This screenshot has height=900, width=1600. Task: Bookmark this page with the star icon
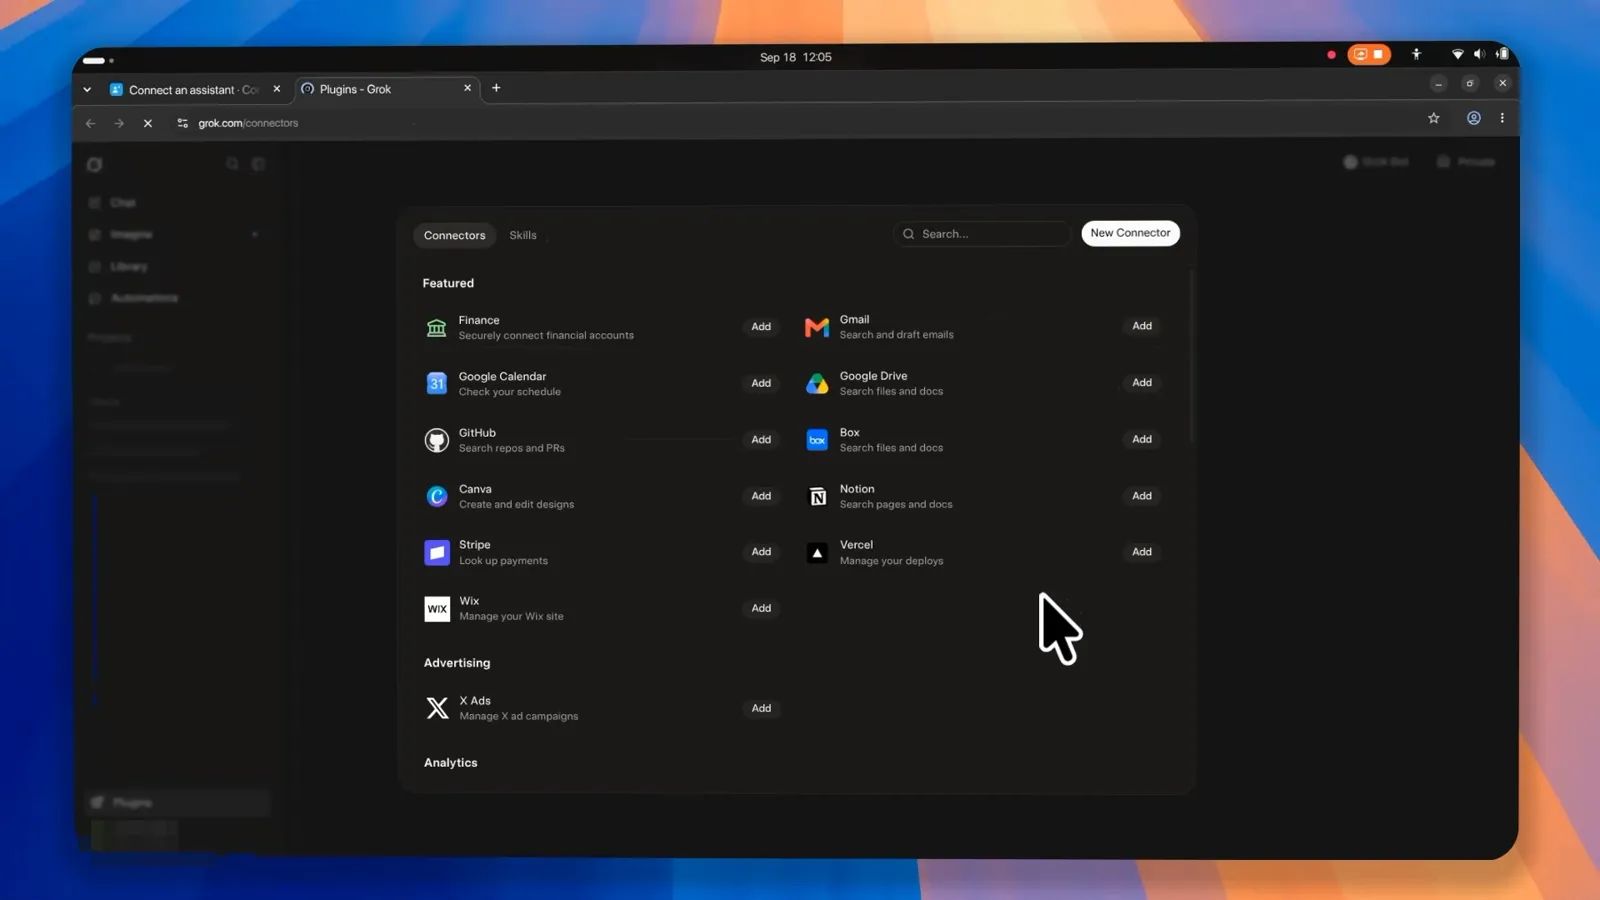point(1434,118)
